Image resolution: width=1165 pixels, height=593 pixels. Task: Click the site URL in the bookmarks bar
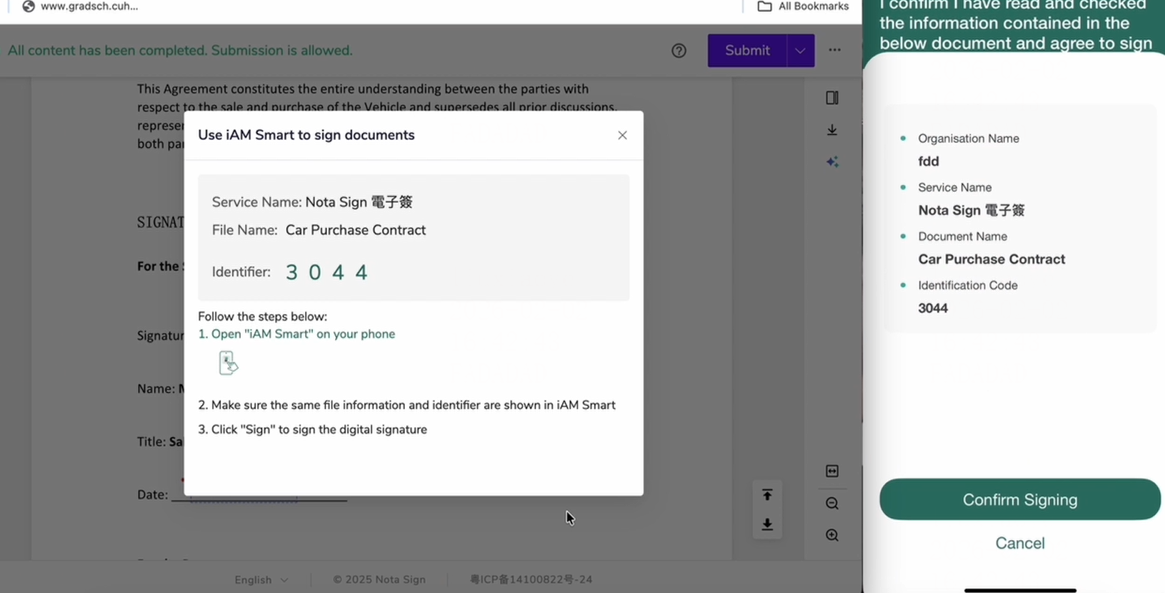pos(89,7)
